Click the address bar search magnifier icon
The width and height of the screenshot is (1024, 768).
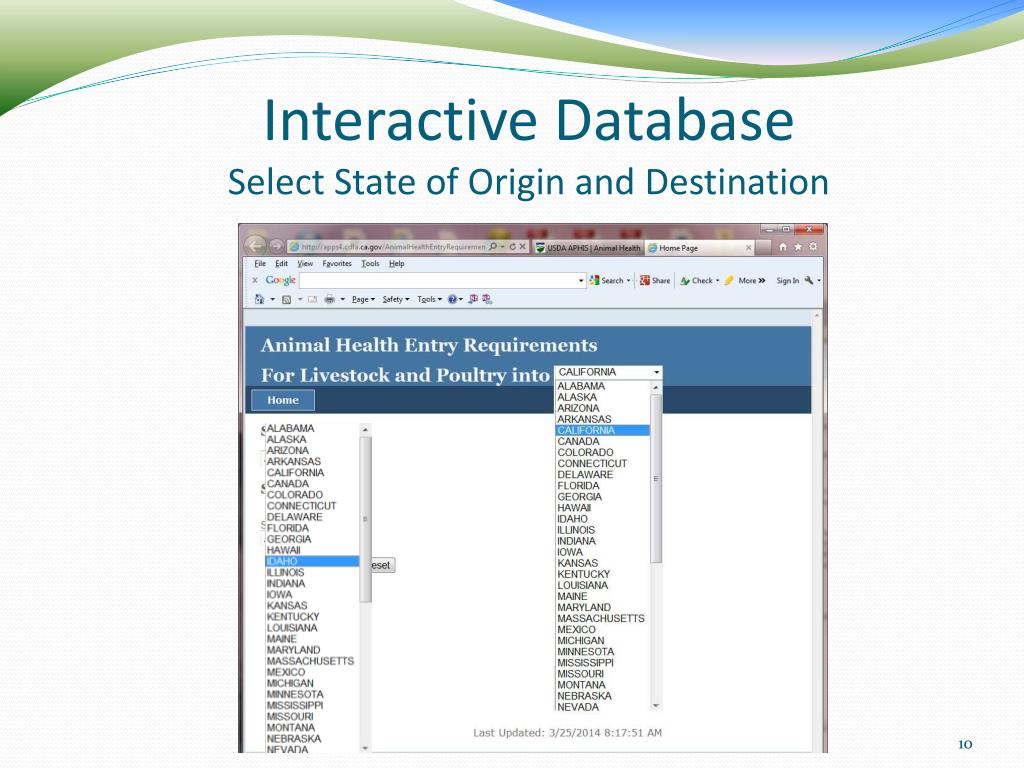point(493,247)
